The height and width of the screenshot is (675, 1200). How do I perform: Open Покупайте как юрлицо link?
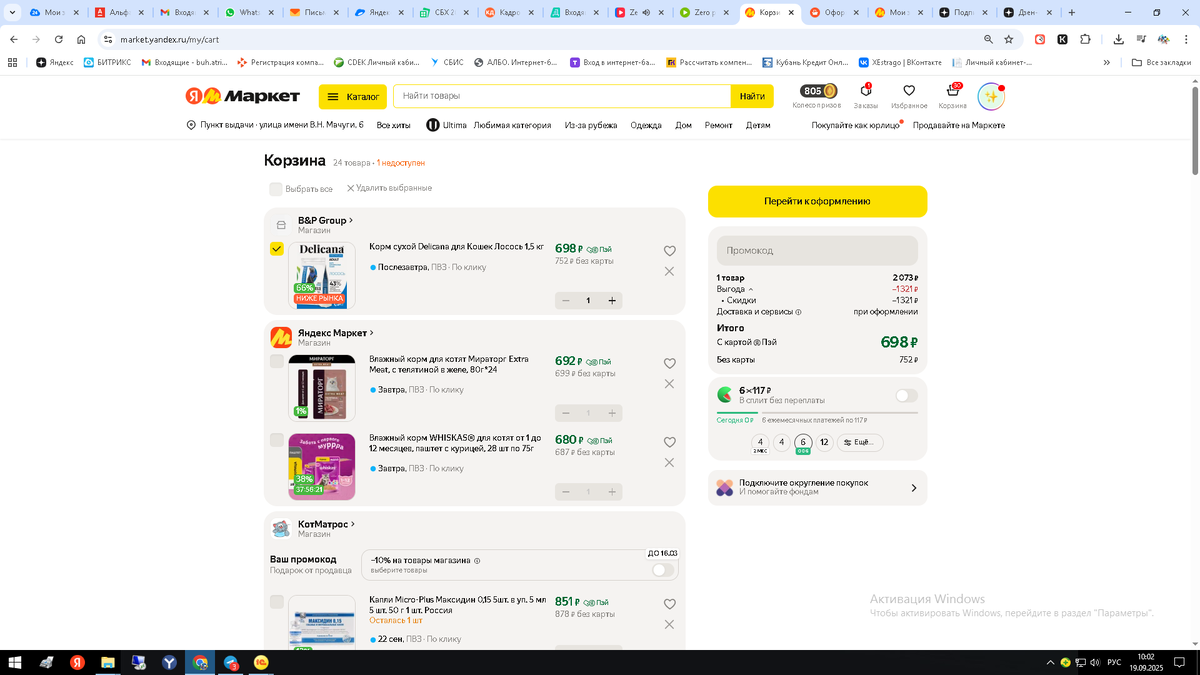tap(855, 125)
